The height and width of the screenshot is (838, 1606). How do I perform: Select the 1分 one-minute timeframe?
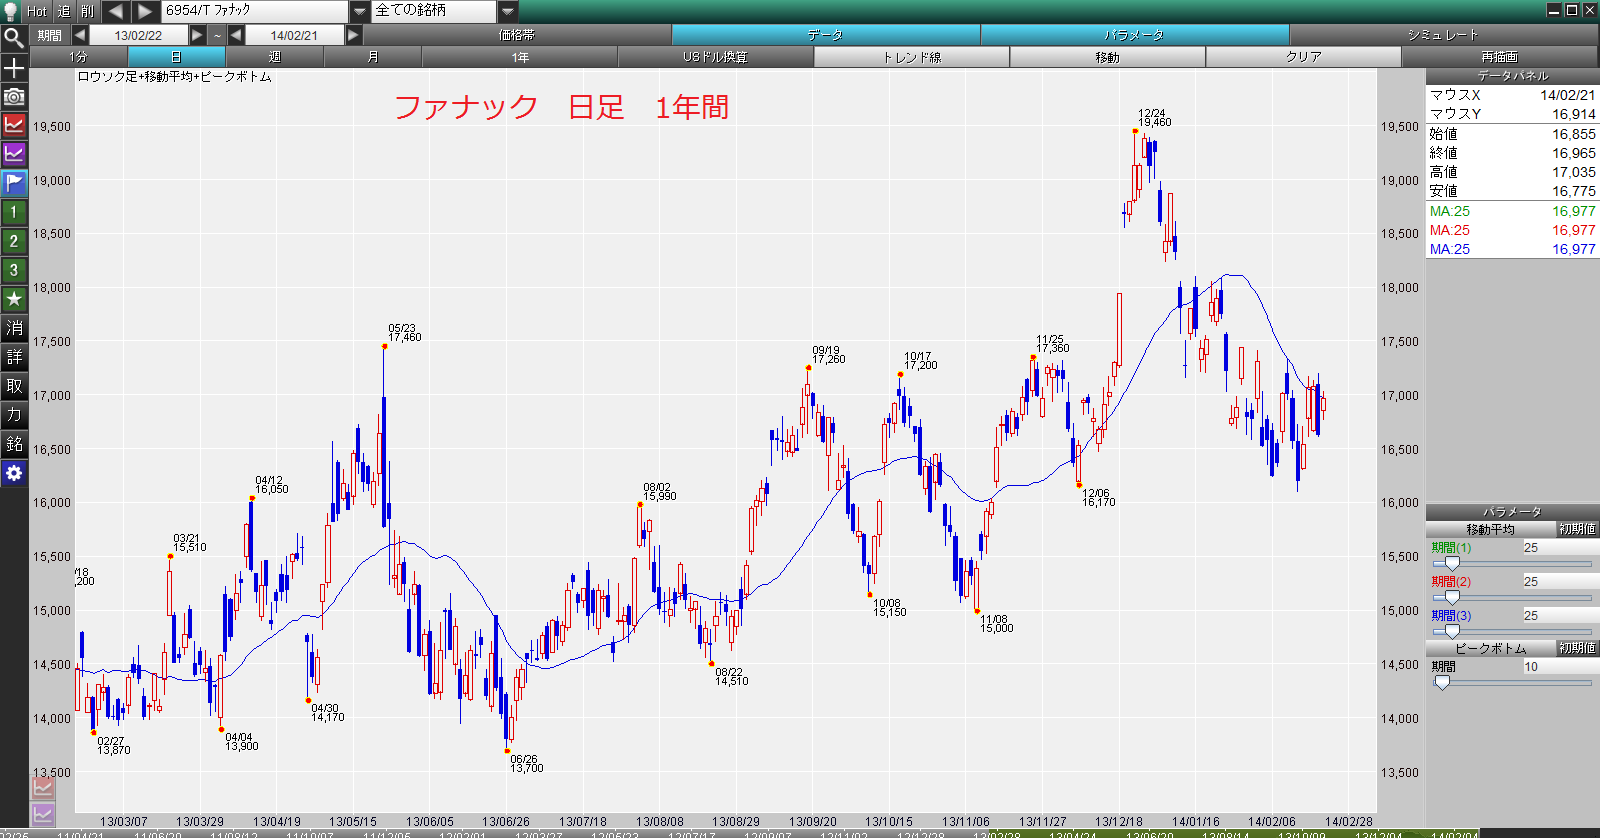click(79, 57)
